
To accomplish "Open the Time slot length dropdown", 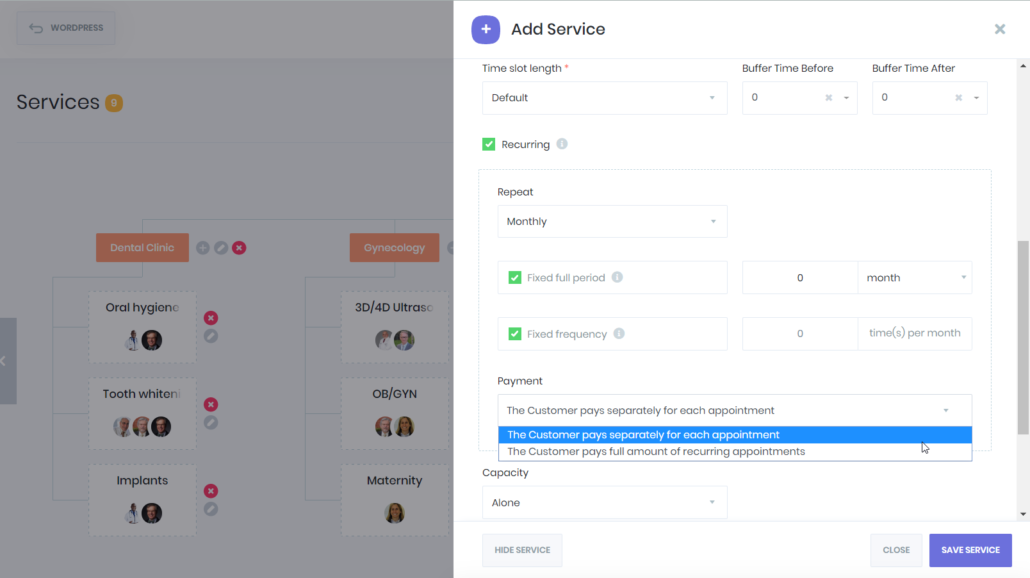I will click(x=604, y=98).
